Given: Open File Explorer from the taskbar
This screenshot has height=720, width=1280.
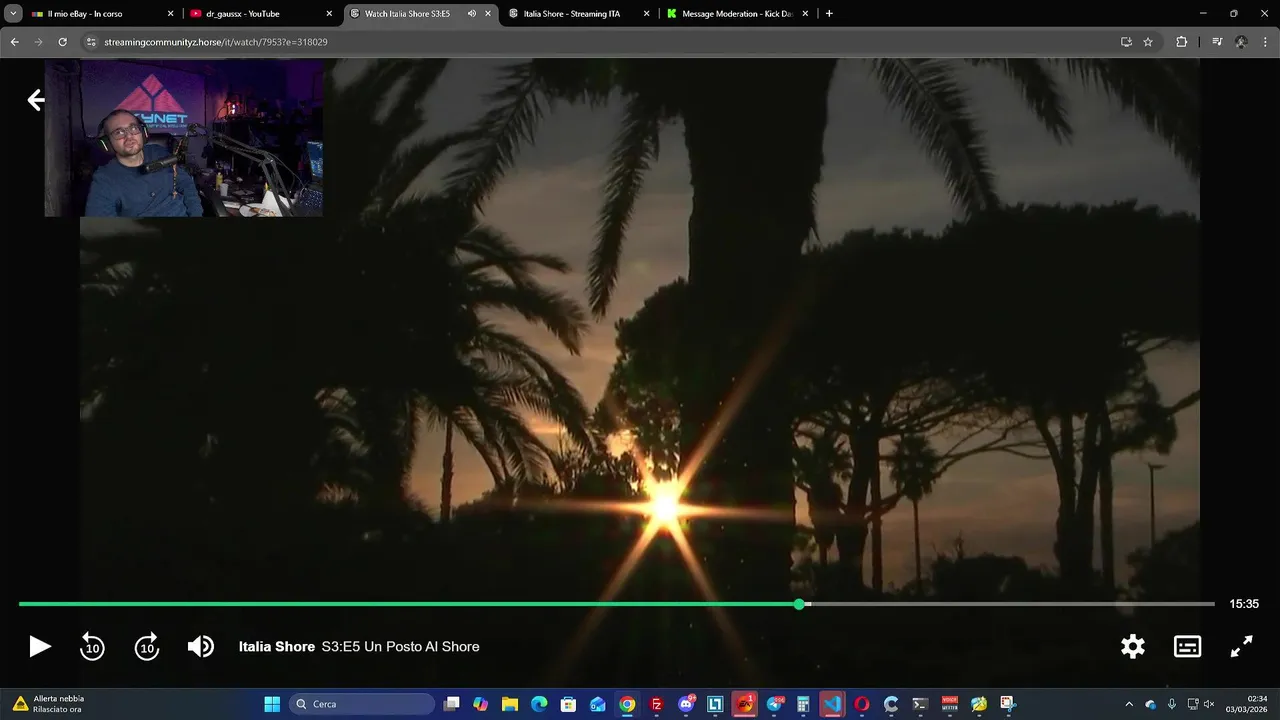Looking at the screenshot, I should click(x=510, y=704).
